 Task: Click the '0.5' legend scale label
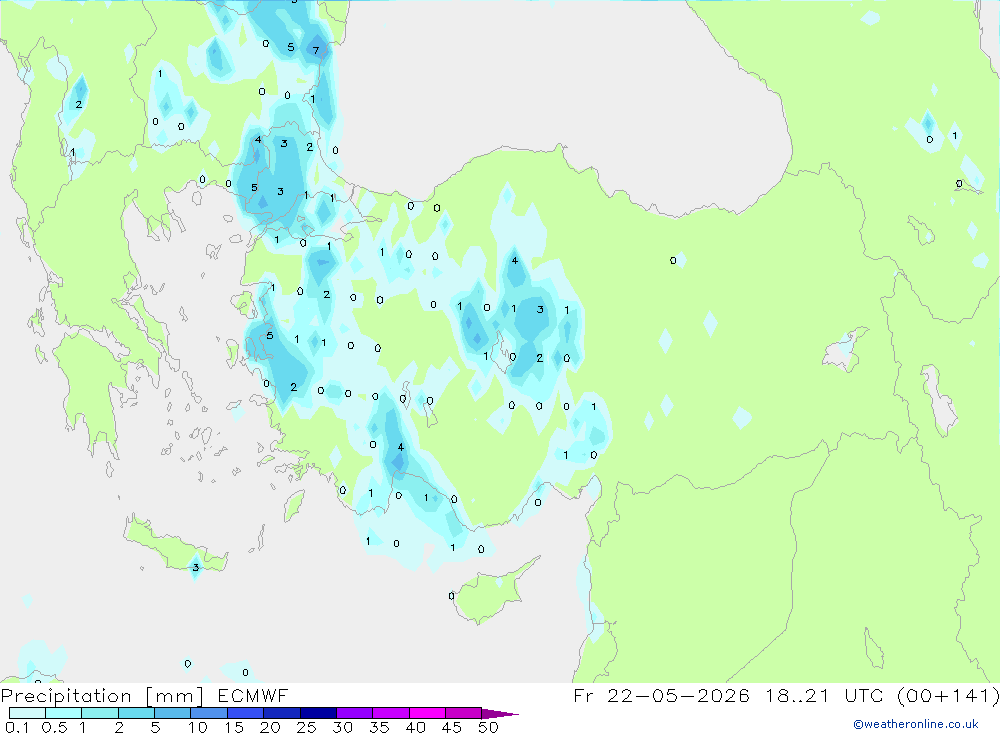(54, 727)
